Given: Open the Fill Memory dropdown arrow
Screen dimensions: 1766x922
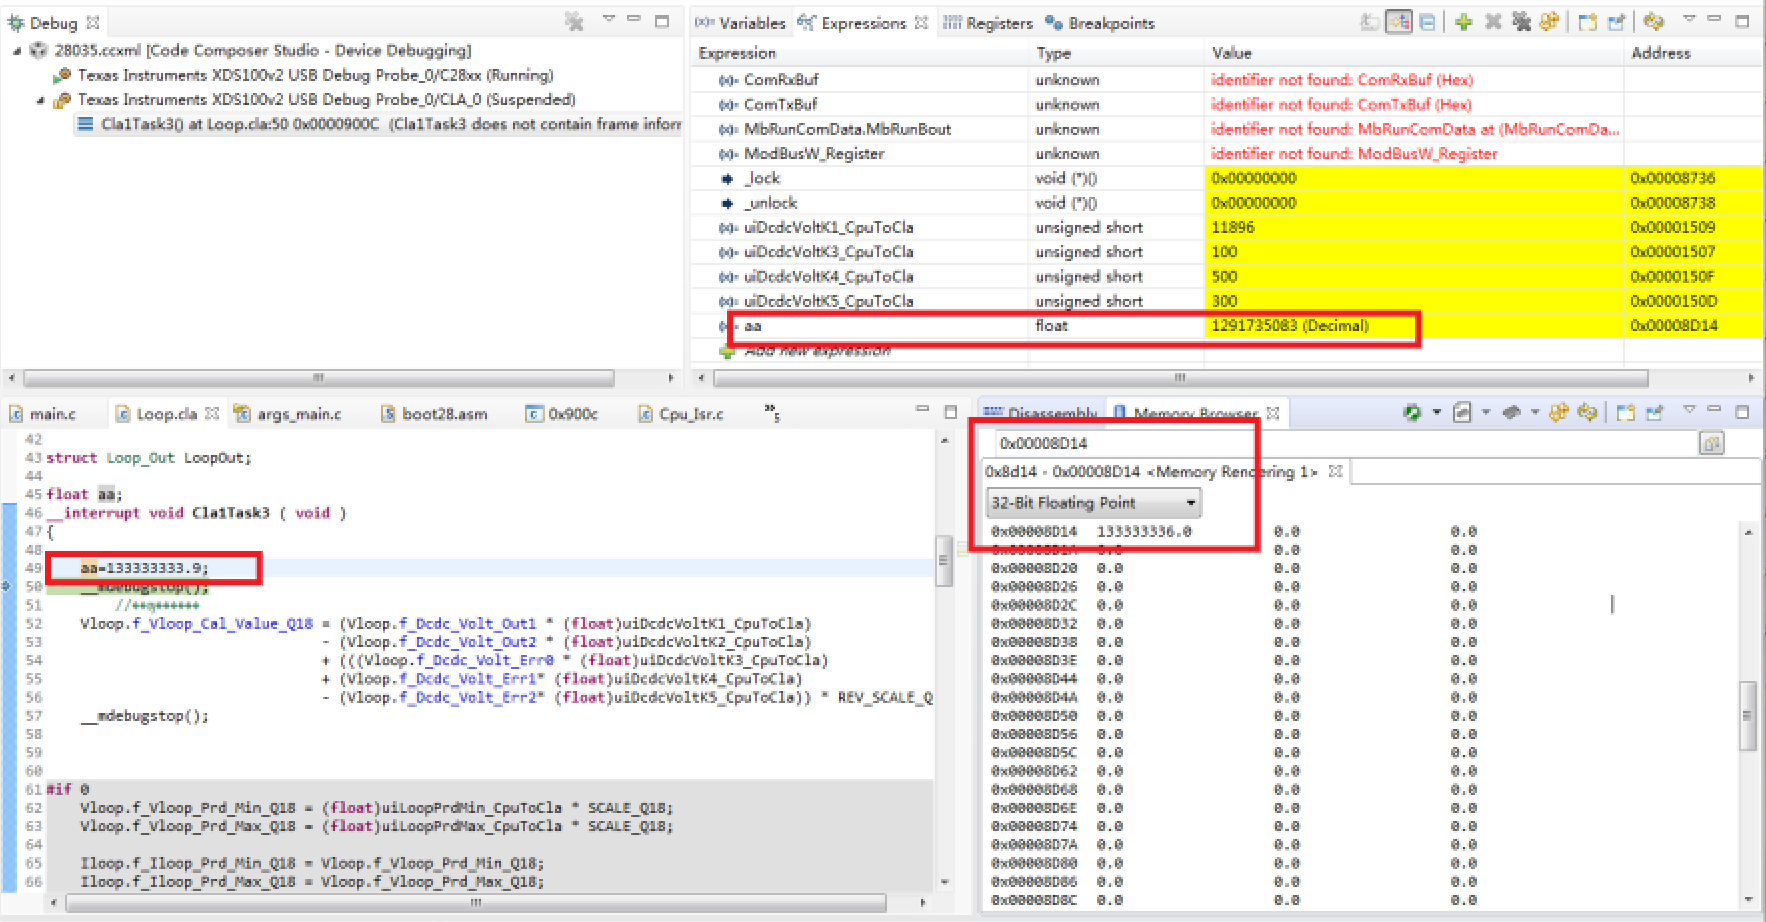Looking at the screenshot, I should (1535, 412).
